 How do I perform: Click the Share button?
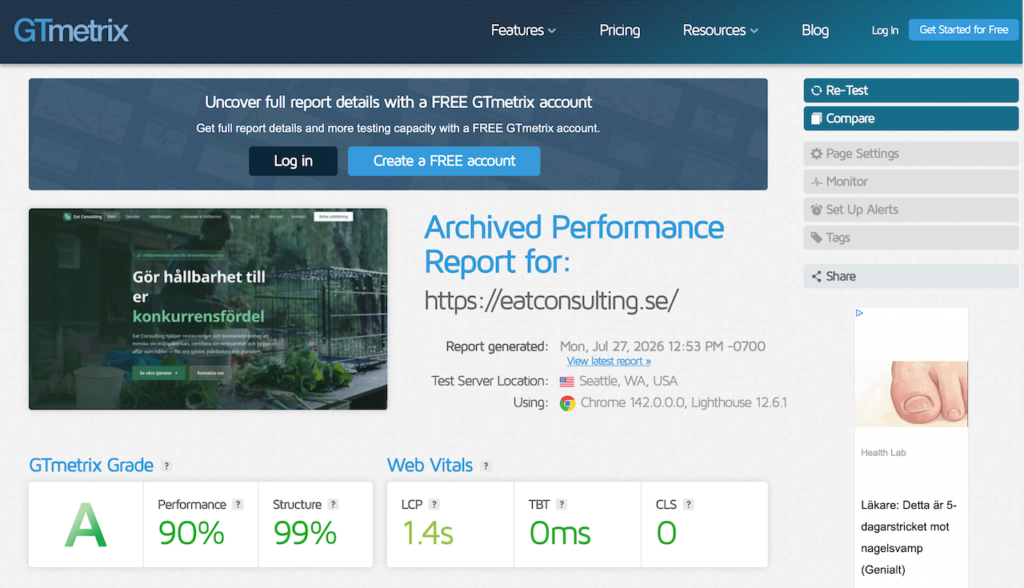coord(911,276)
